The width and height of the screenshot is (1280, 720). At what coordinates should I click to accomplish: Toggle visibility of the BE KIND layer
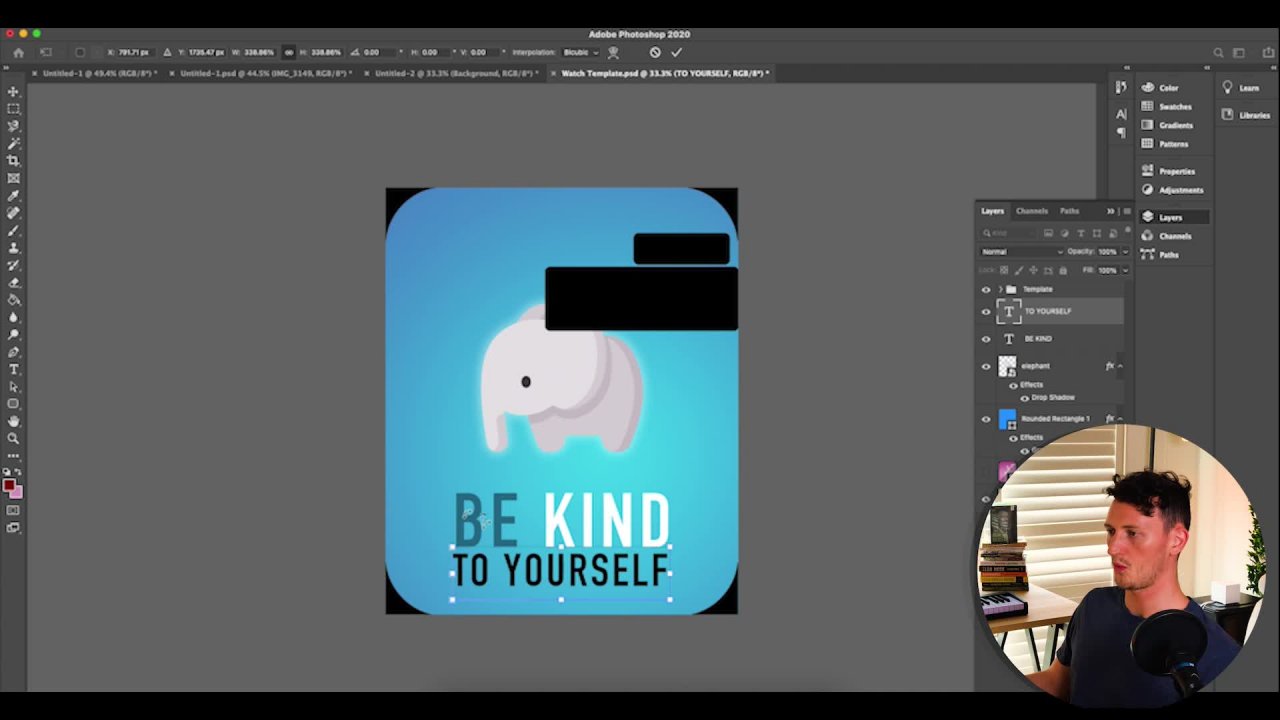click(x=986, y=339)
